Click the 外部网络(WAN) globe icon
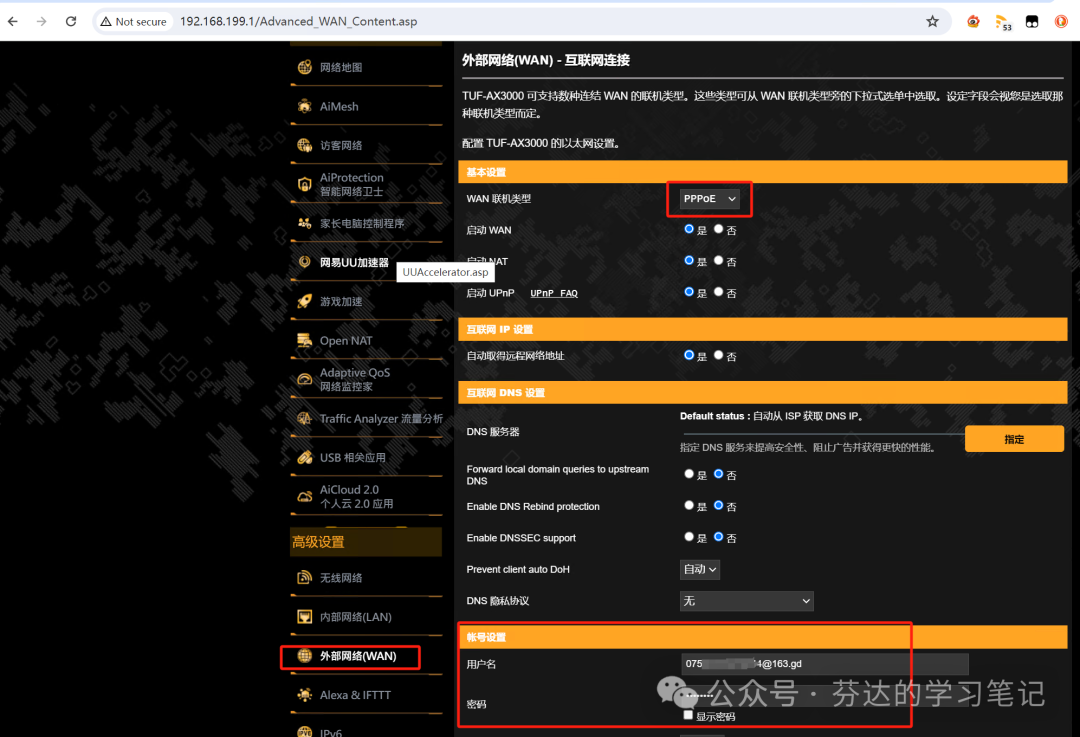 click(x=304, y=656)
